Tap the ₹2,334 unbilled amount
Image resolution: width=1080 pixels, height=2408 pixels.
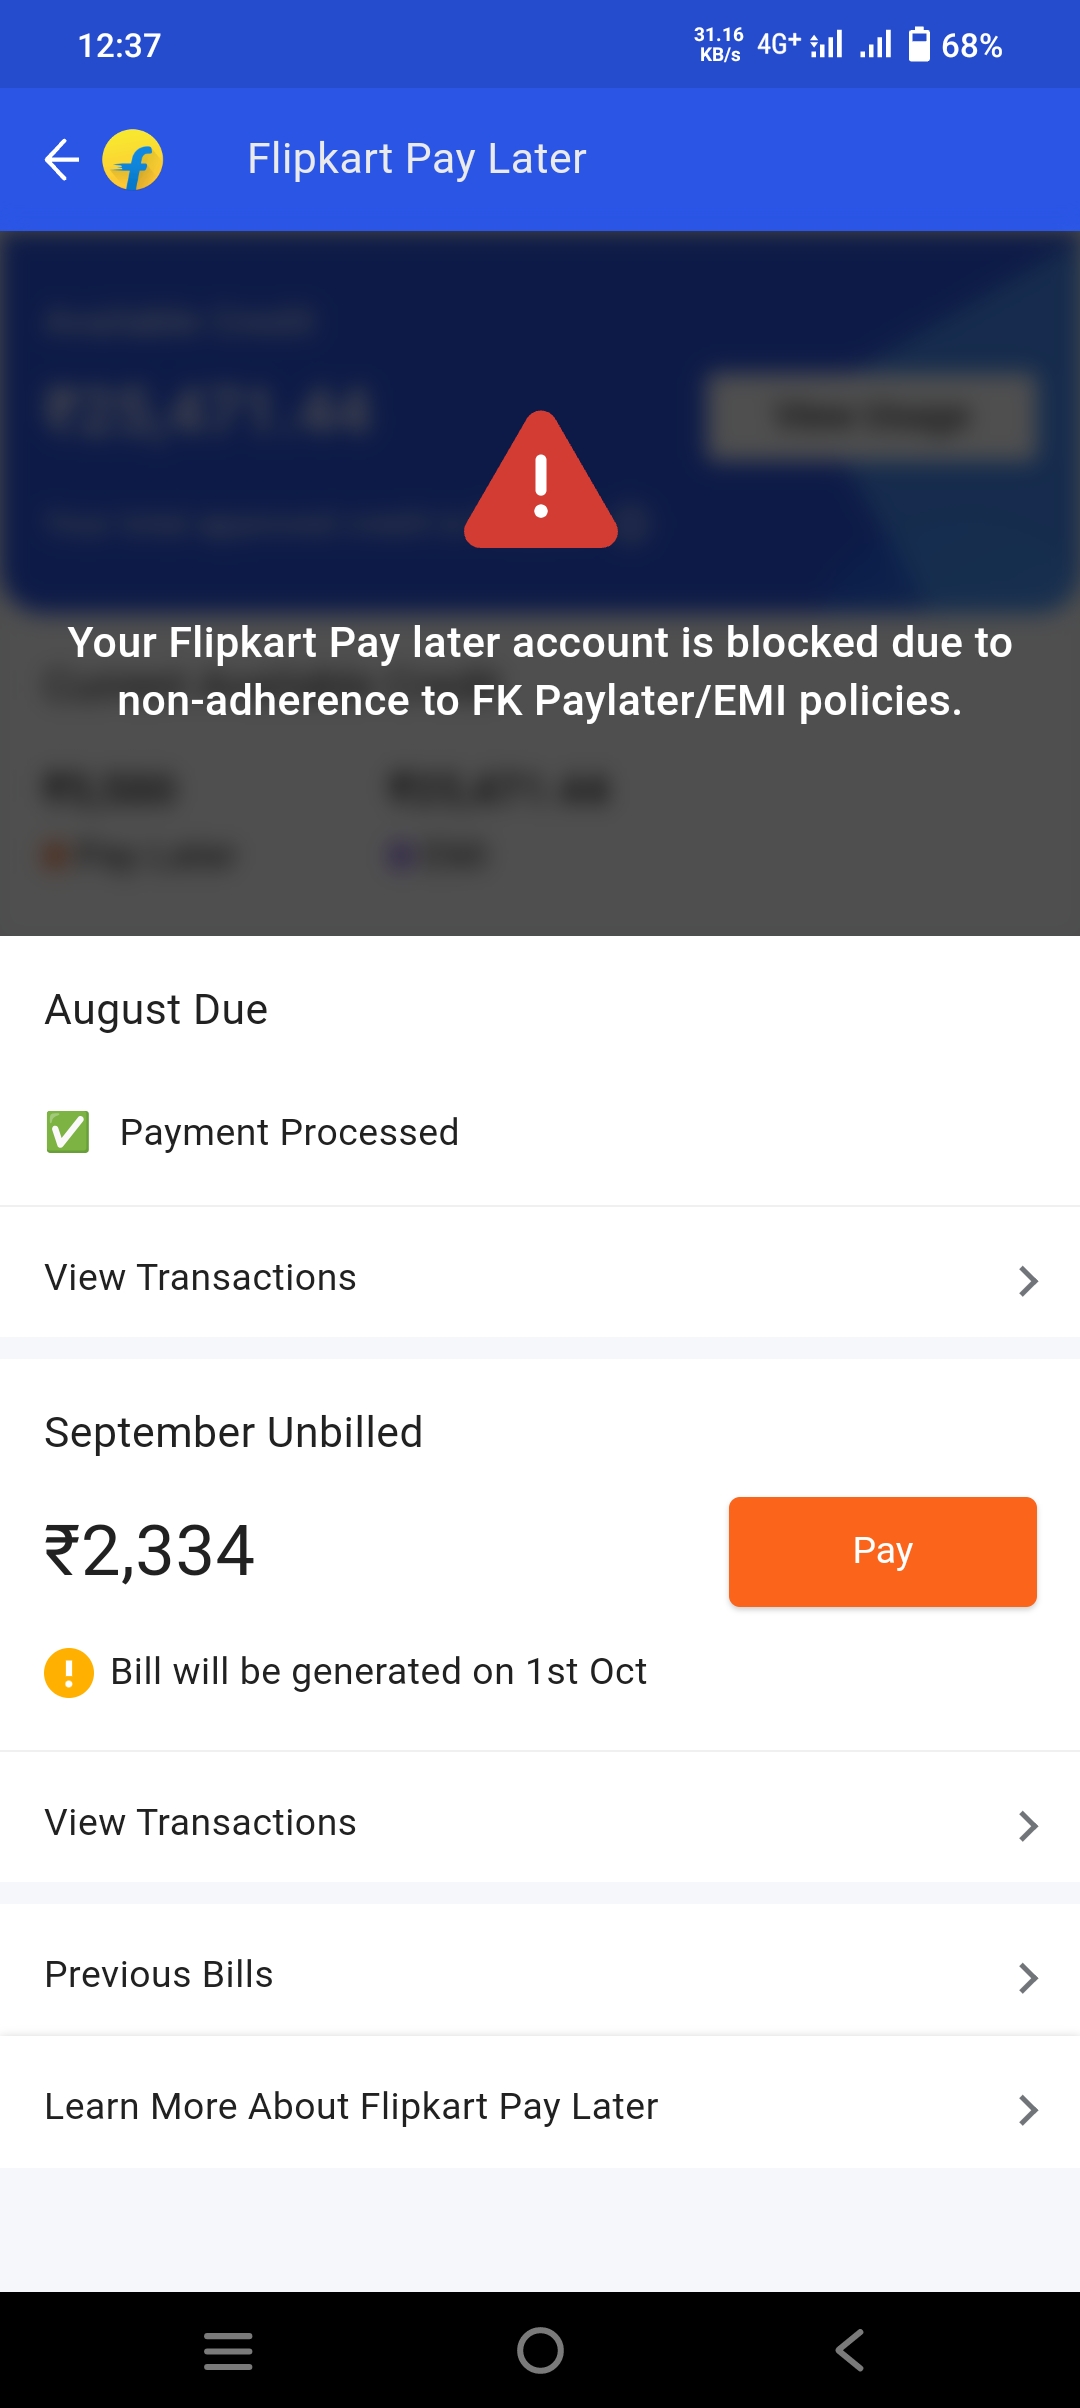tap(150, 1551)
